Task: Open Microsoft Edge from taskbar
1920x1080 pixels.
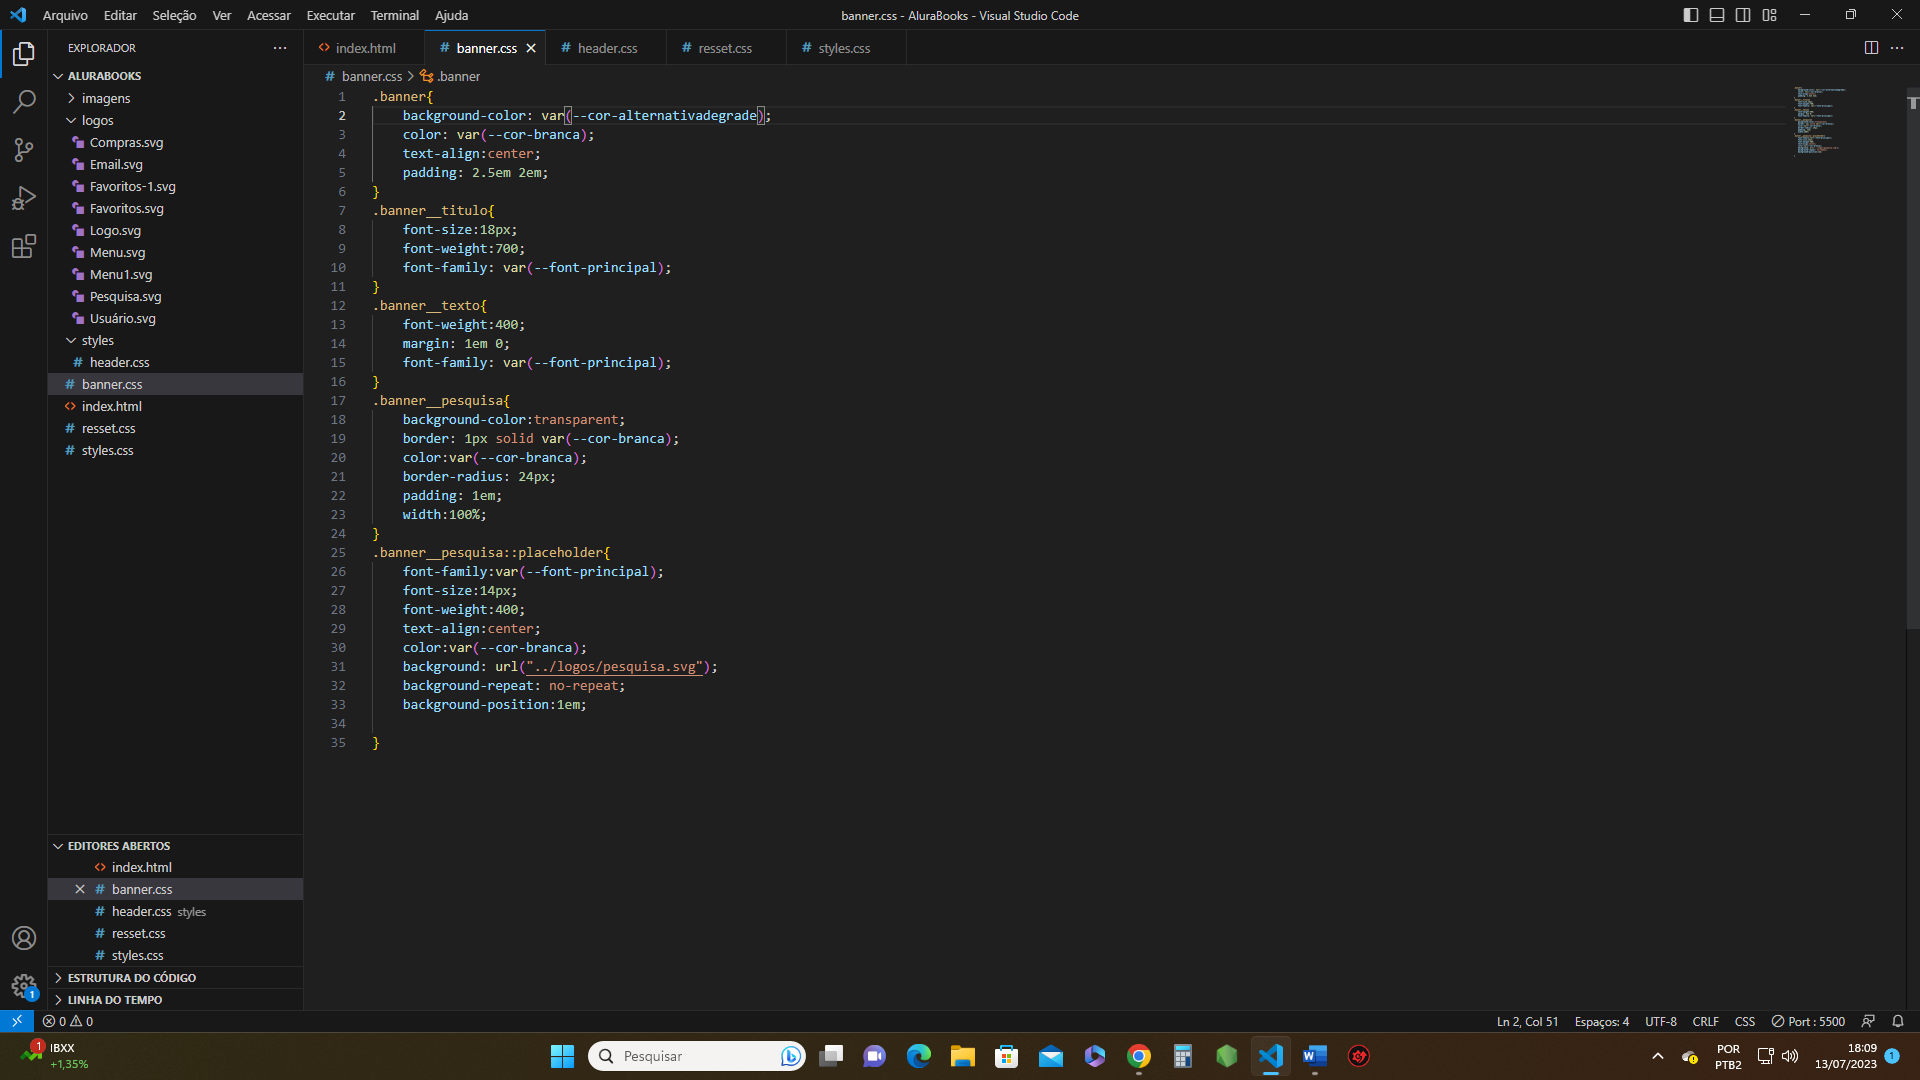Action: pyautogui.click(x=919, y=1056)
